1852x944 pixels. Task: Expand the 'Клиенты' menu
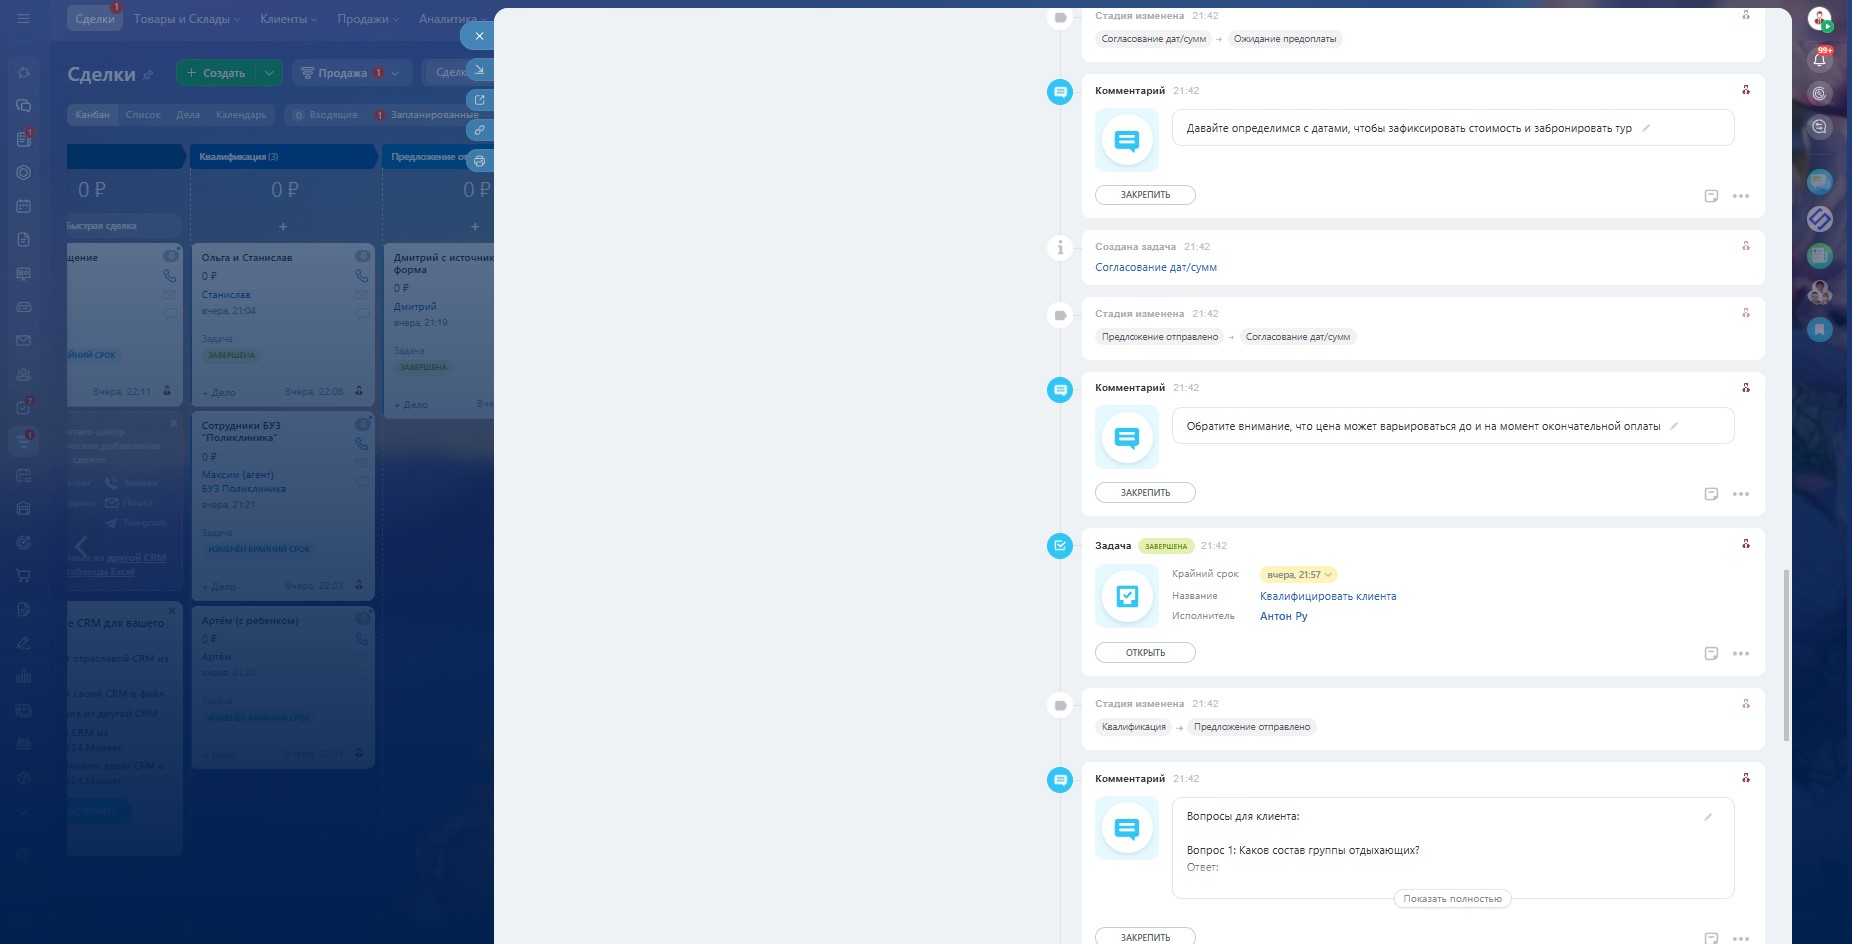(289, 19)
